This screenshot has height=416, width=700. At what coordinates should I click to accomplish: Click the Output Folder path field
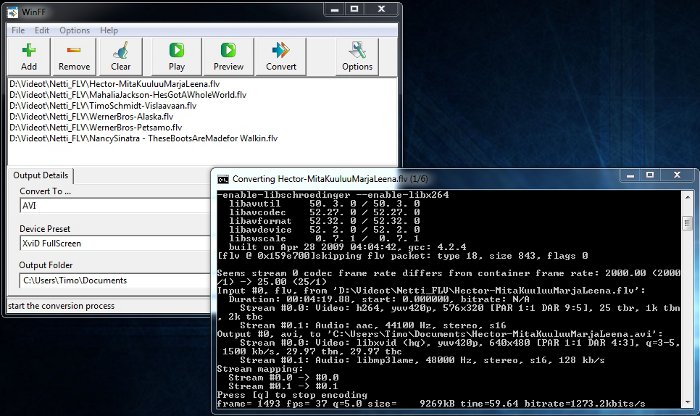(115, 280)
